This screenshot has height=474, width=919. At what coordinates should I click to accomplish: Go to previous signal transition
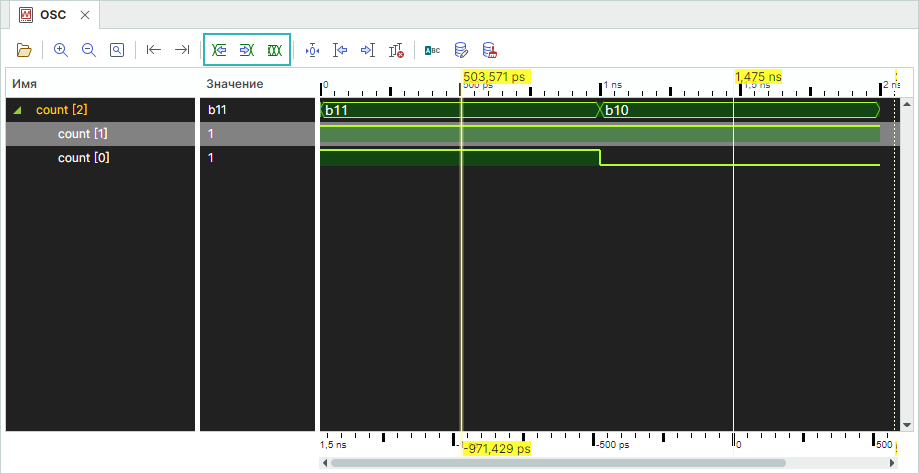[220, 50]
